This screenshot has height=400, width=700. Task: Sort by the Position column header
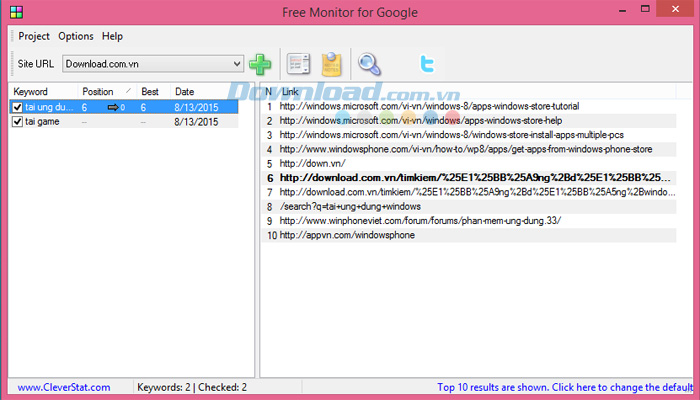[98, 92]
